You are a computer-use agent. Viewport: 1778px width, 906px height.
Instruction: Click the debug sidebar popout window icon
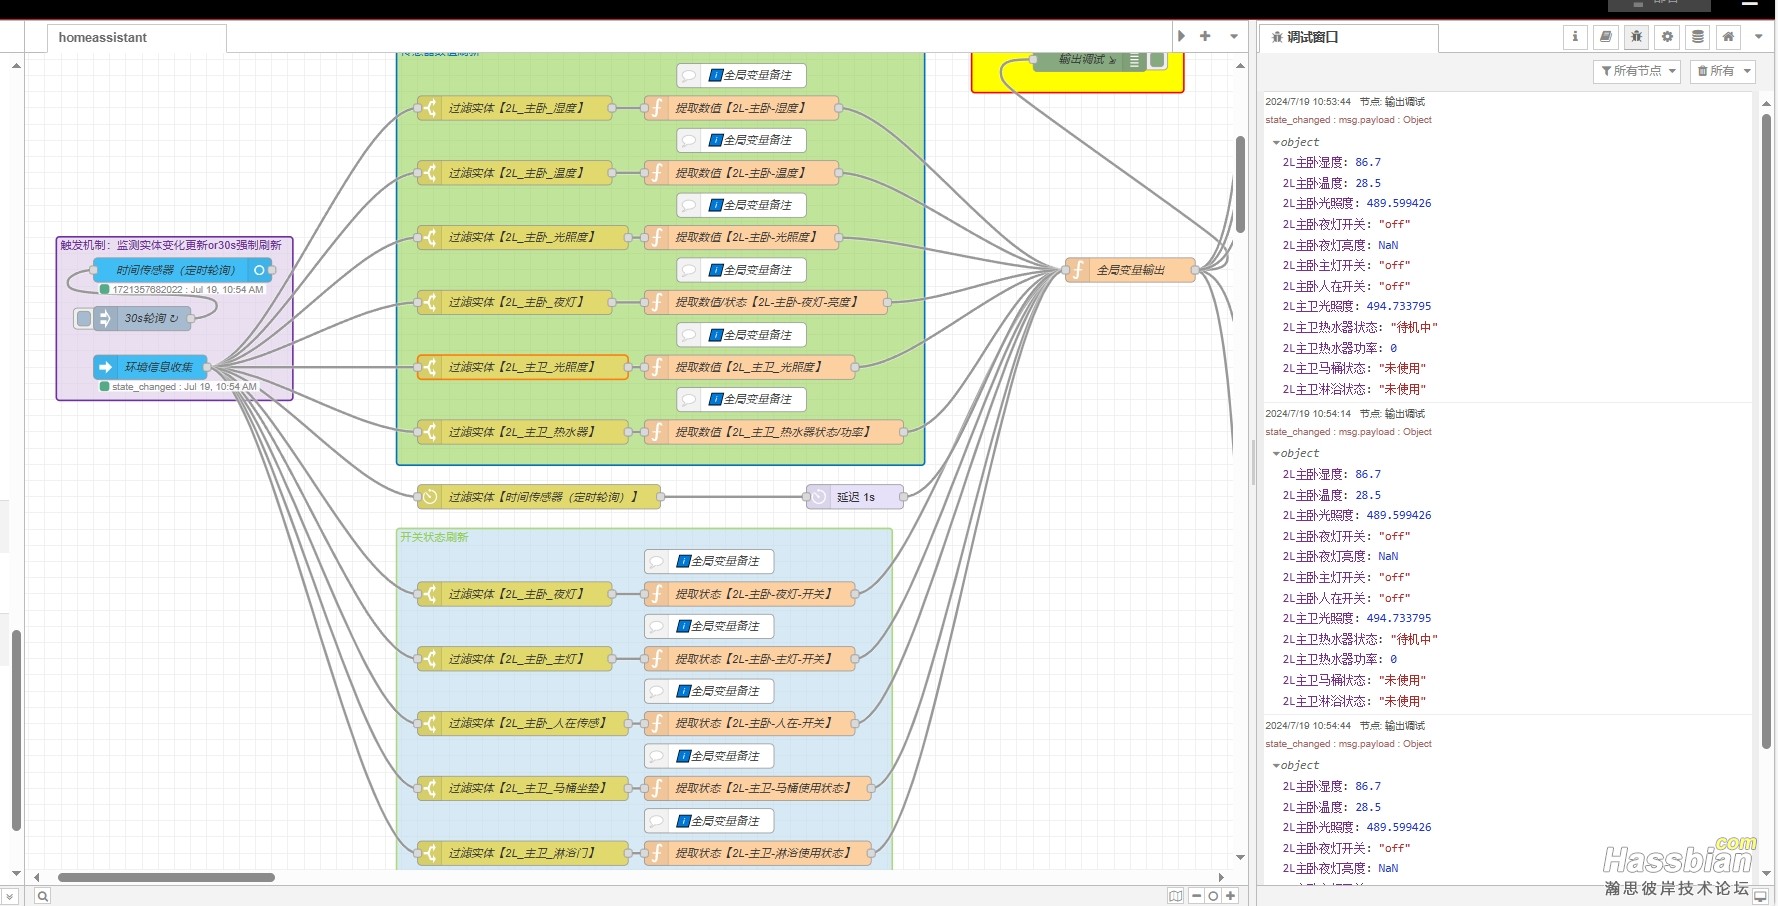pos(1761,896)
